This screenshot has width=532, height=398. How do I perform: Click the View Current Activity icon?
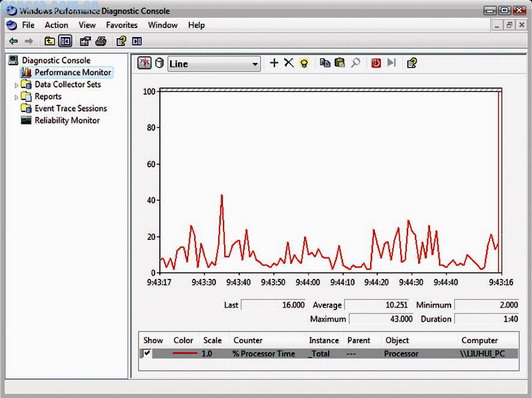tap(144, 63)
